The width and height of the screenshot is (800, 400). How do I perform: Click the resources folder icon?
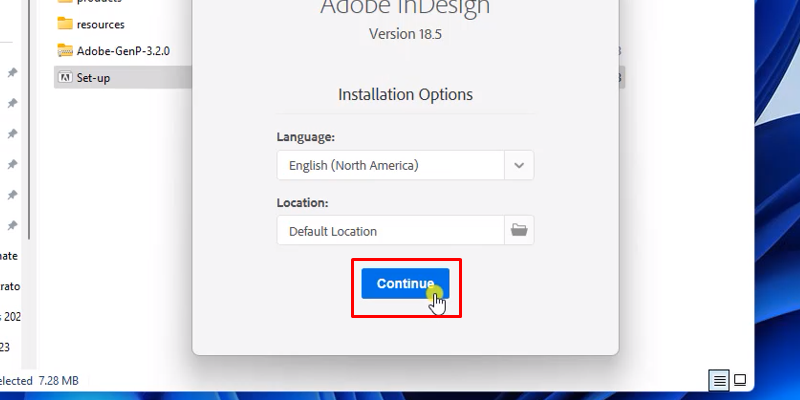point(65,23)
